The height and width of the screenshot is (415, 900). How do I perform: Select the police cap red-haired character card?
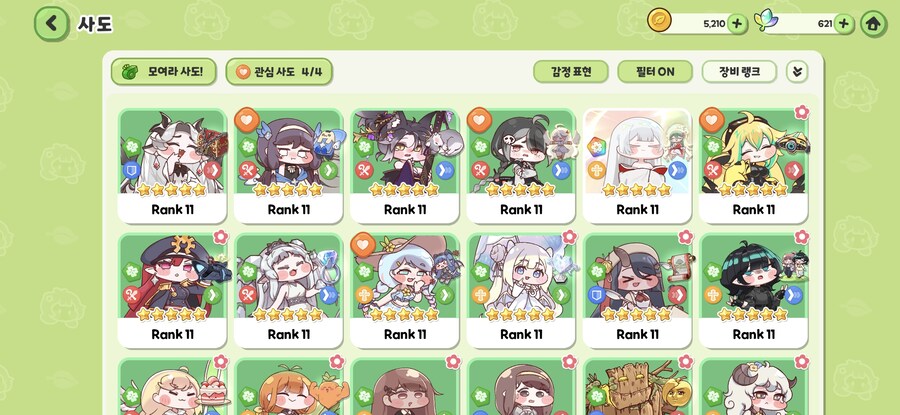172,290
